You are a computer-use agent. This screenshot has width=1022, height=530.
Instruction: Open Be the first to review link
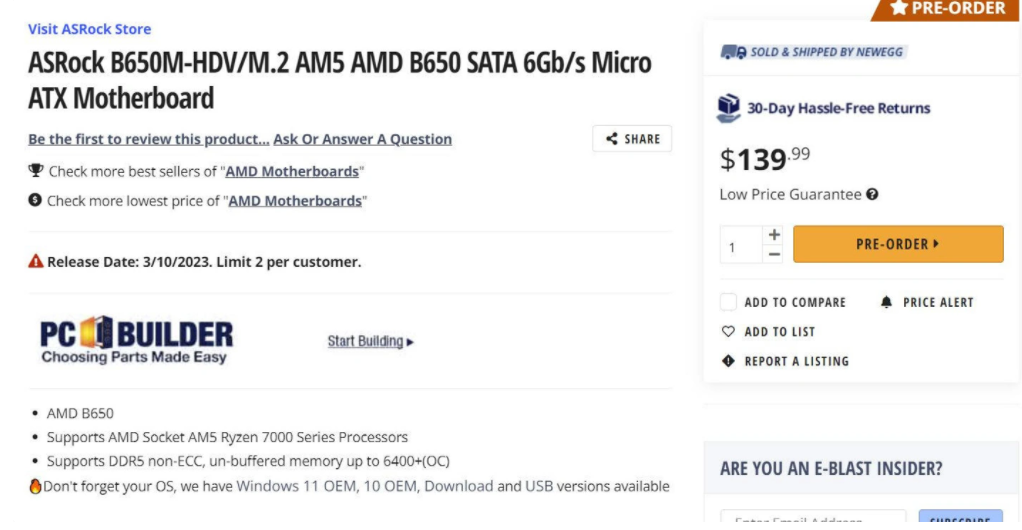[x=148, y=139]
